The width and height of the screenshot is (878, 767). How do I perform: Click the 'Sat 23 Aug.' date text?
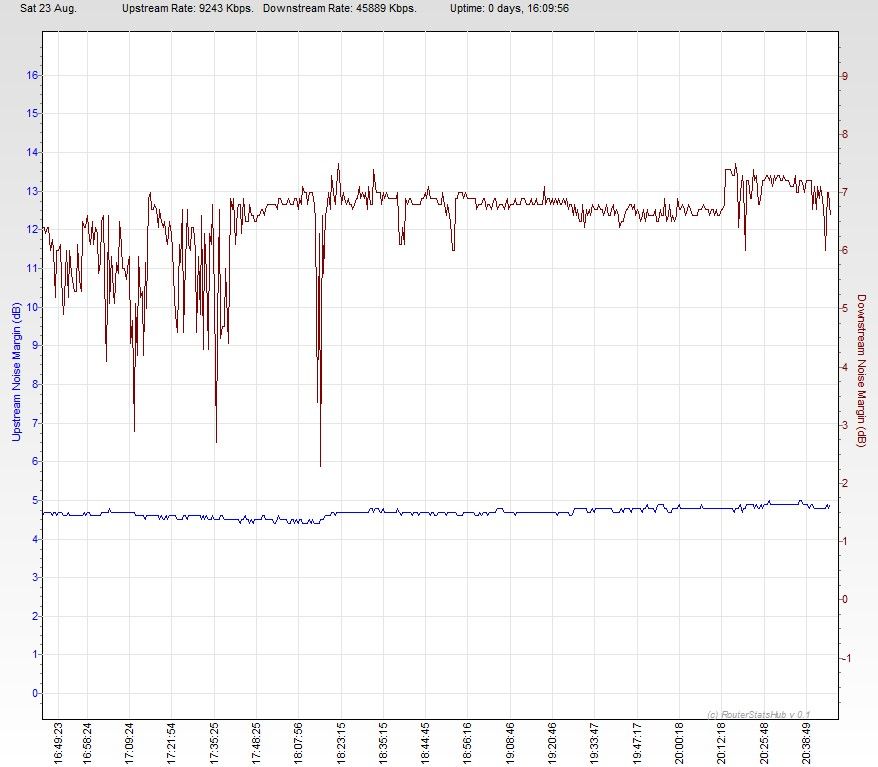[48, 8]
